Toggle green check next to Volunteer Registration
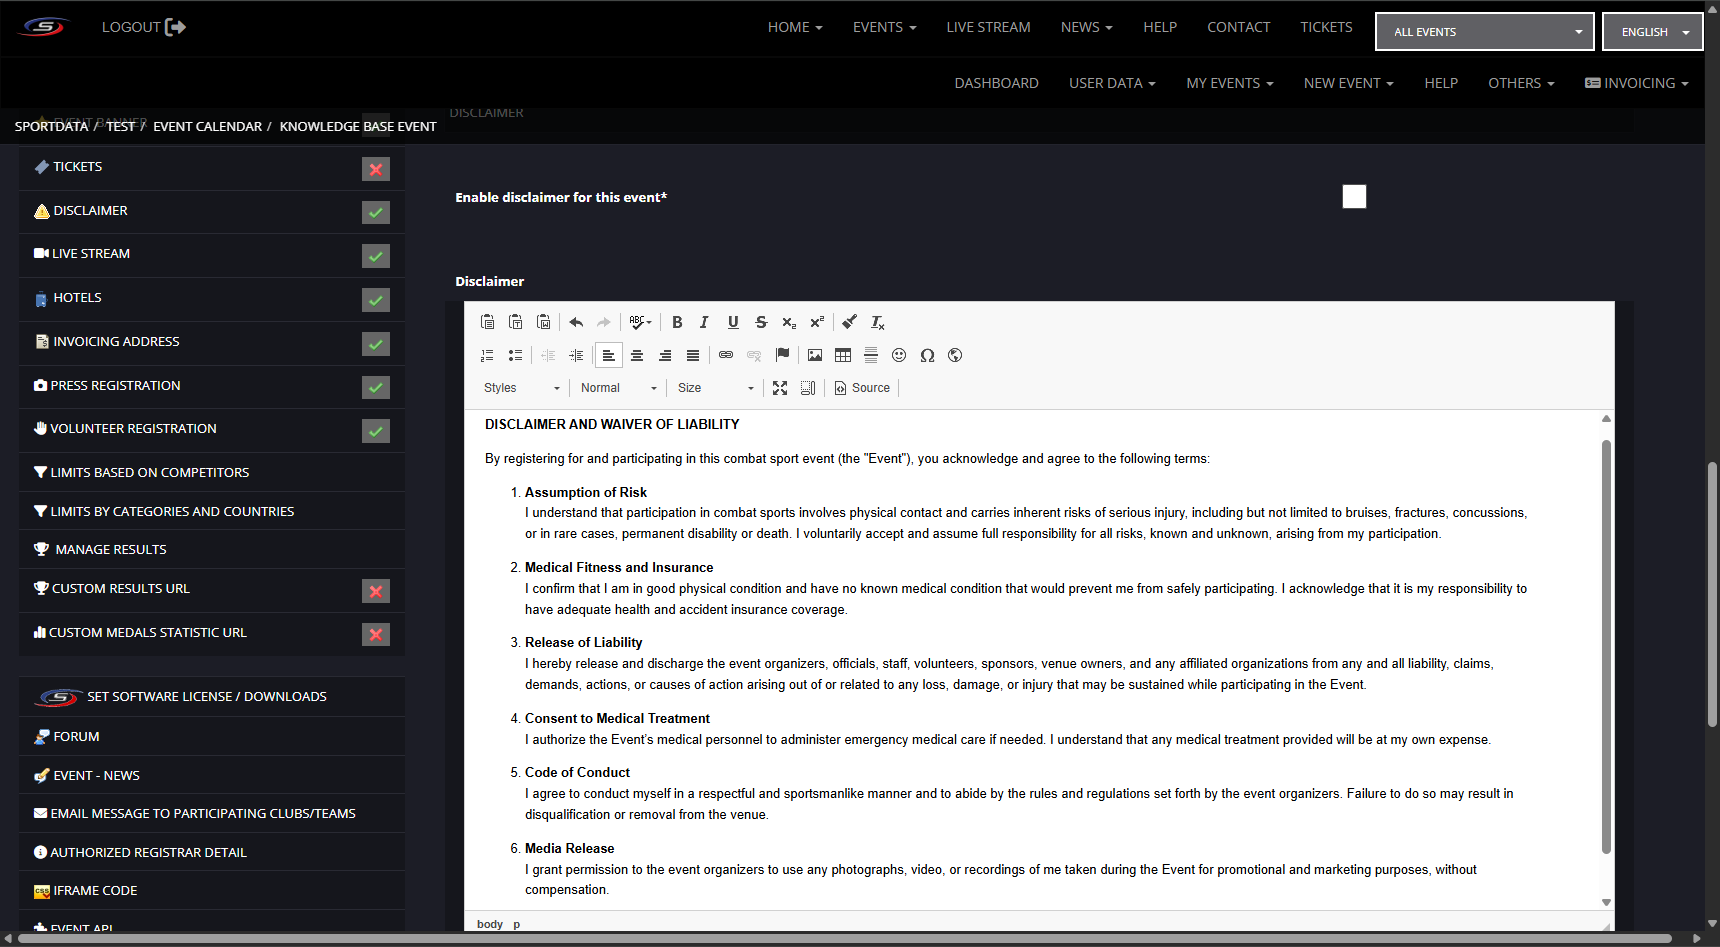 coord(376,431)
